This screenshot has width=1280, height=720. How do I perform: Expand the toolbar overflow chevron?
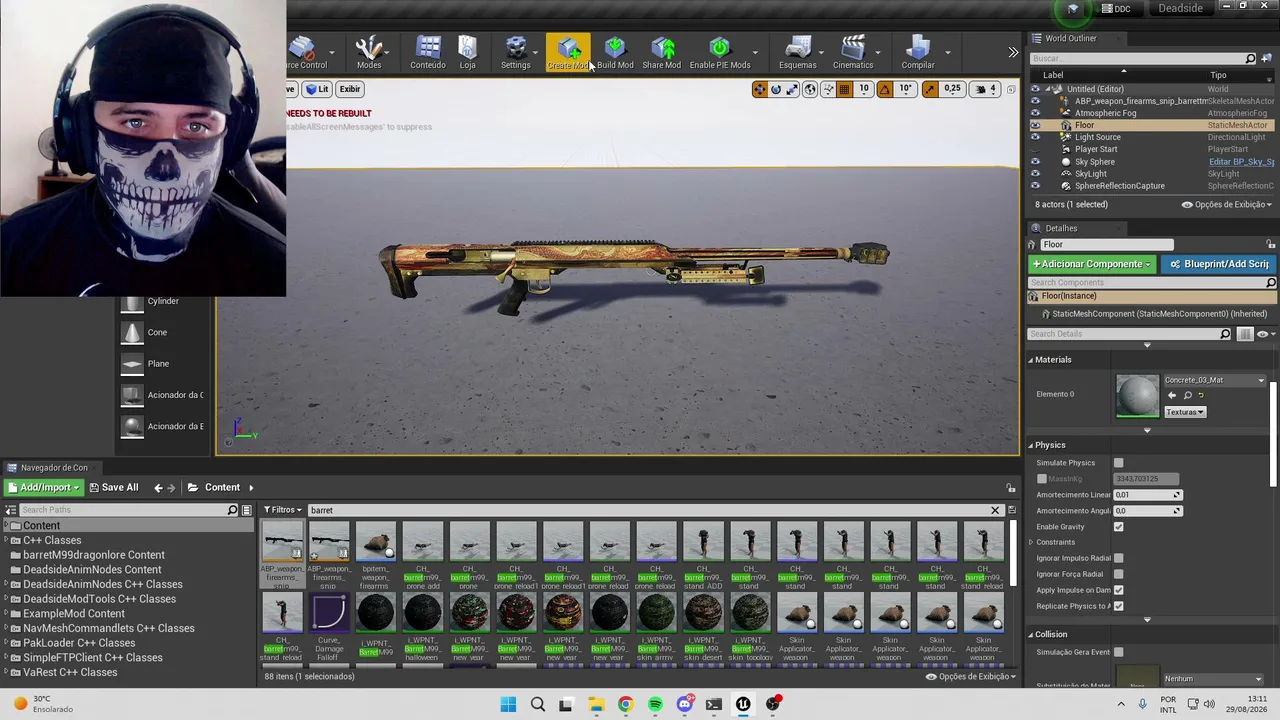[x=1013, y=52]
